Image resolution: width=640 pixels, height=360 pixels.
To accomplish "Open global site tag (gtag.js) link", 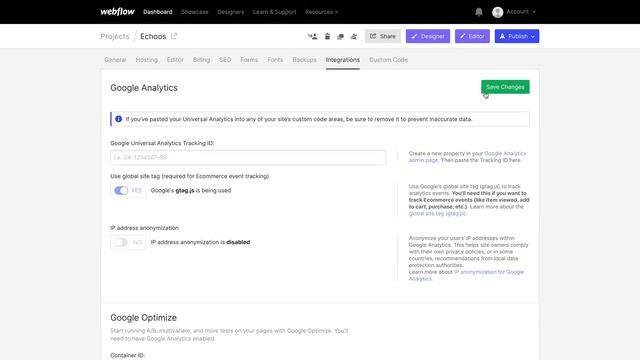I will [437, 213].
